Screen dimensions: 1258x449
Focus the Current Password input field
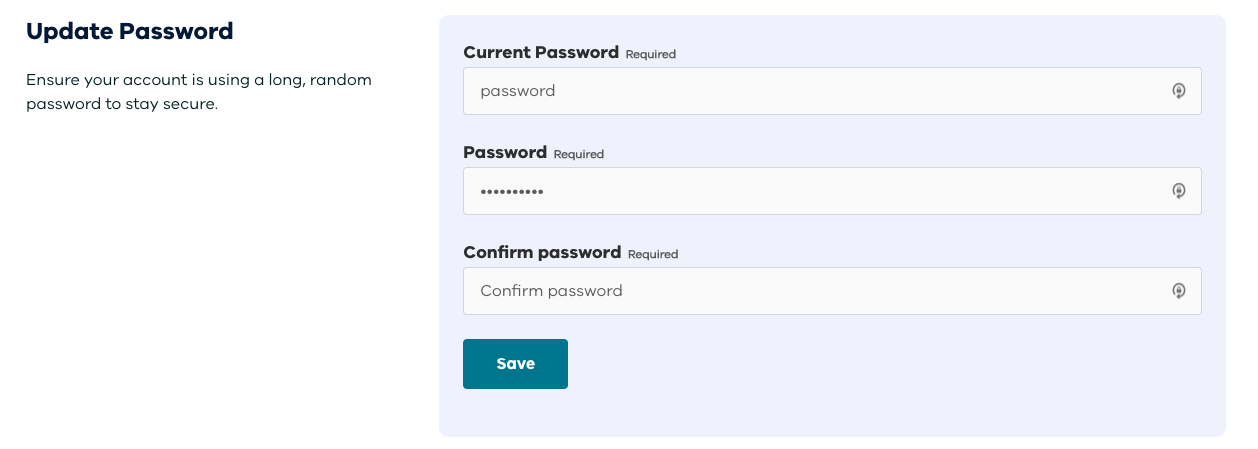pyautogui.click(x=800, y=91)
